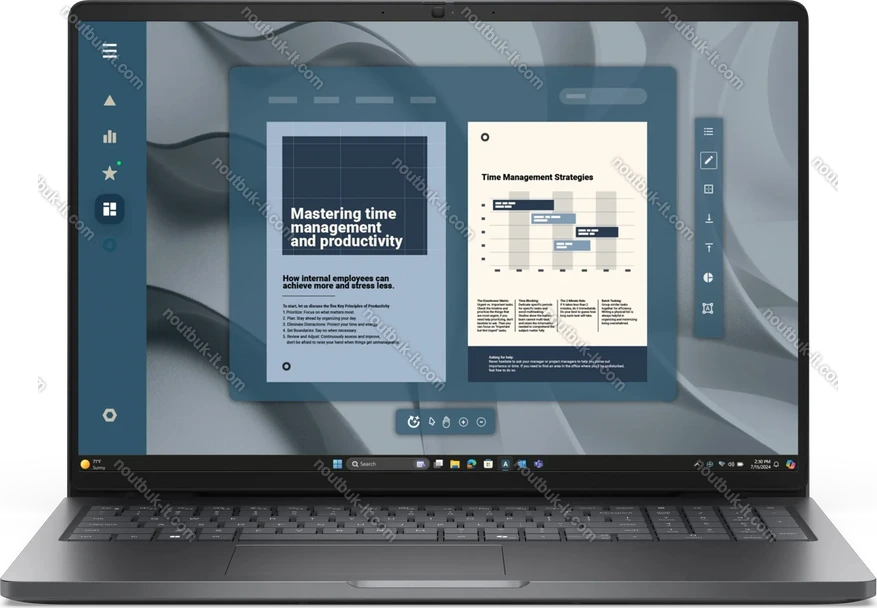Select the pencil edit tool
The width and height of the screenshot is (877, 608).
[708, 160]
